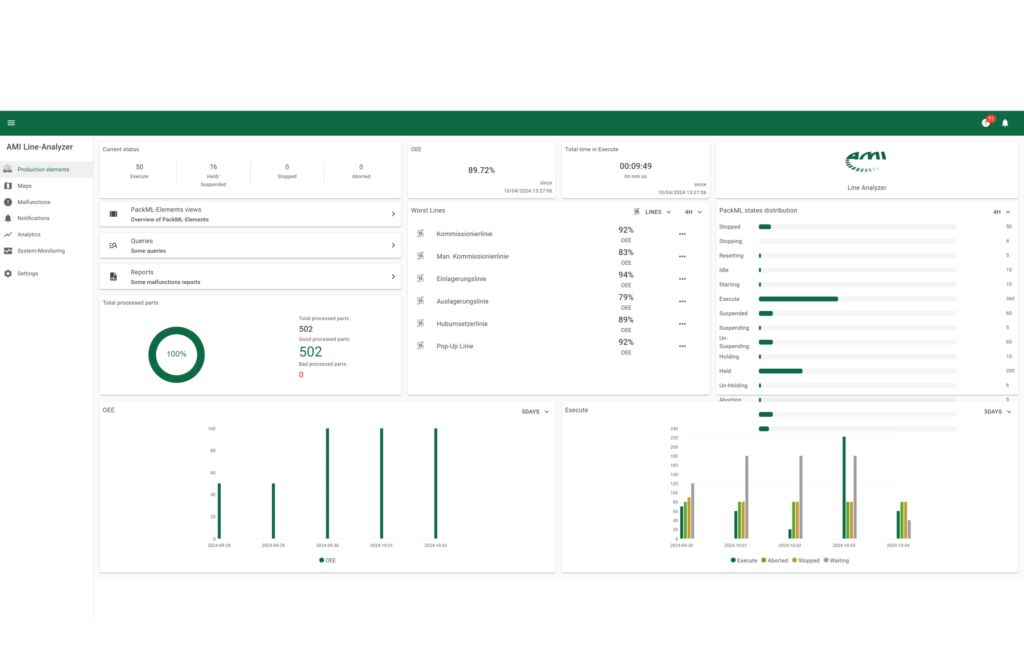Open the 5DAYS dropdown on OEE chart

coord(535,411)
